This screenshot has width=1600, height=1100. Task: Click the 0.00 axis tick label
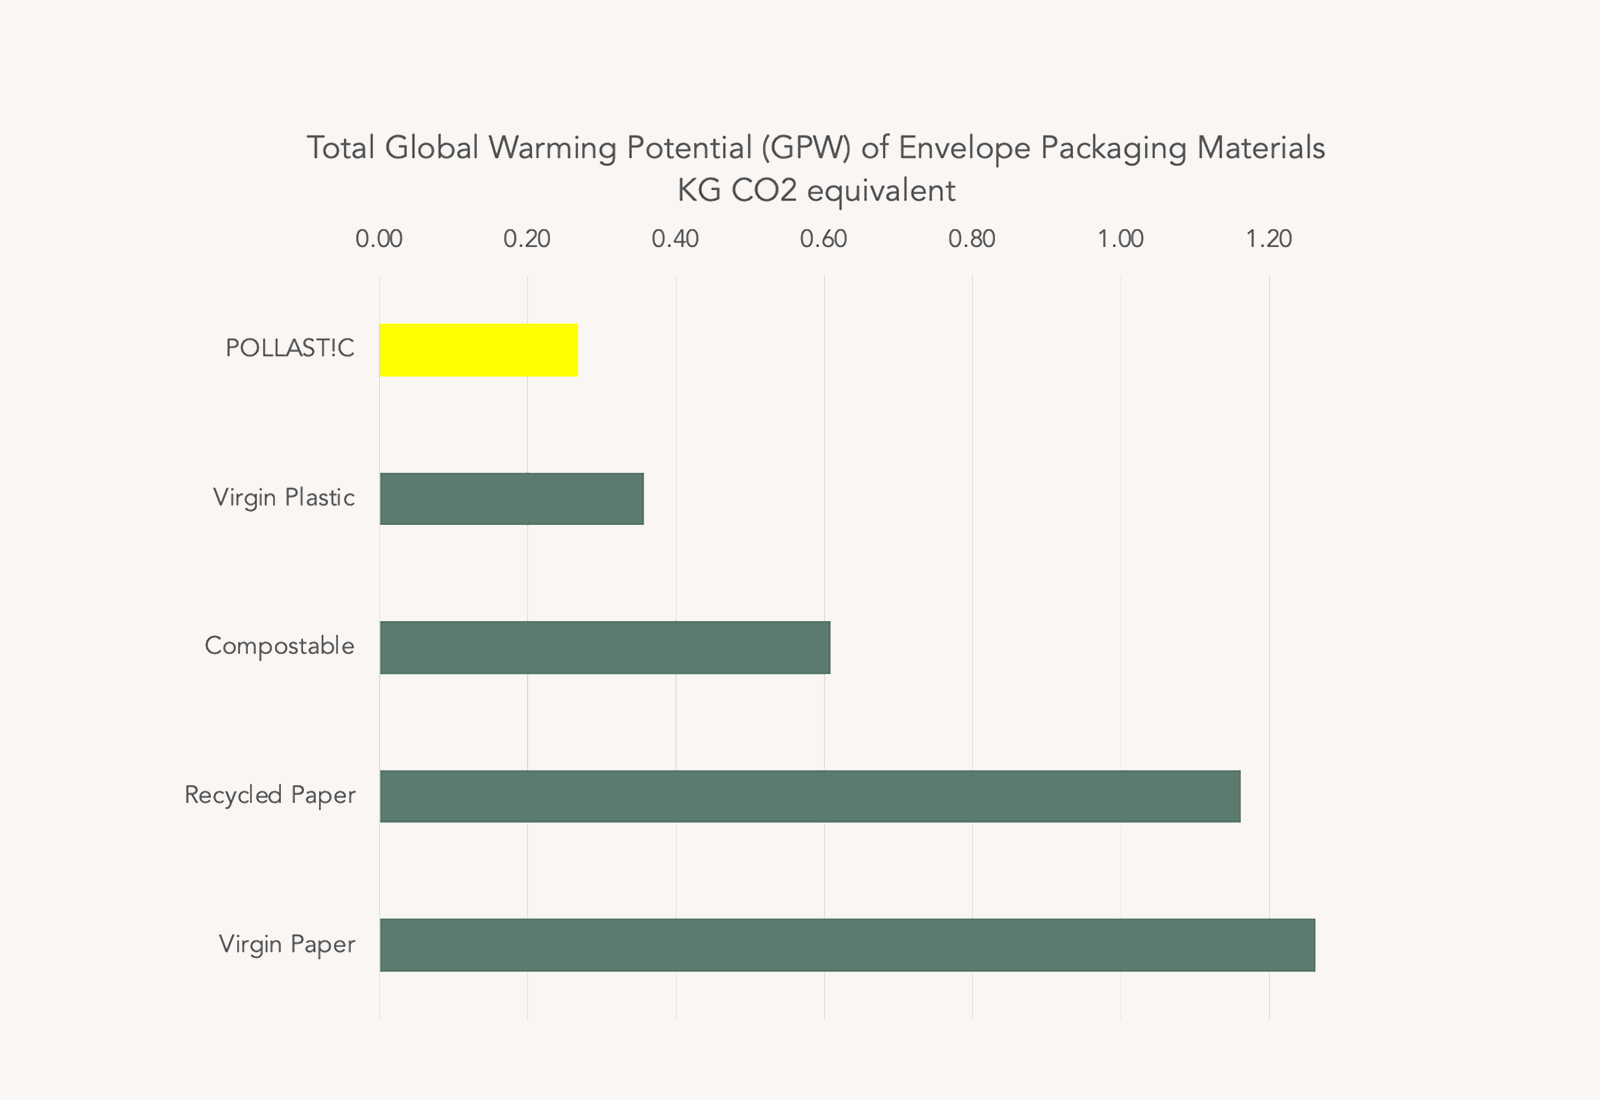[379, 239]
